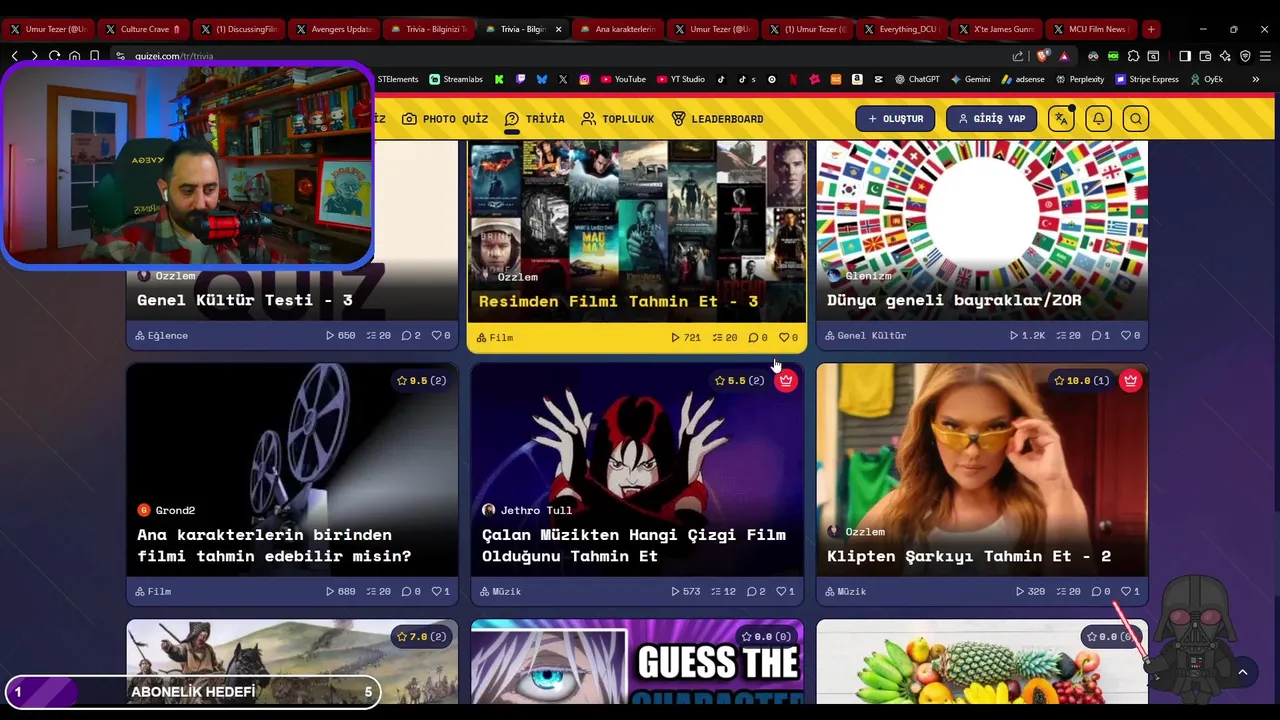Open Çalan Müzikten Hangi Çizgi Film quiz title

(x=634, y=545)
